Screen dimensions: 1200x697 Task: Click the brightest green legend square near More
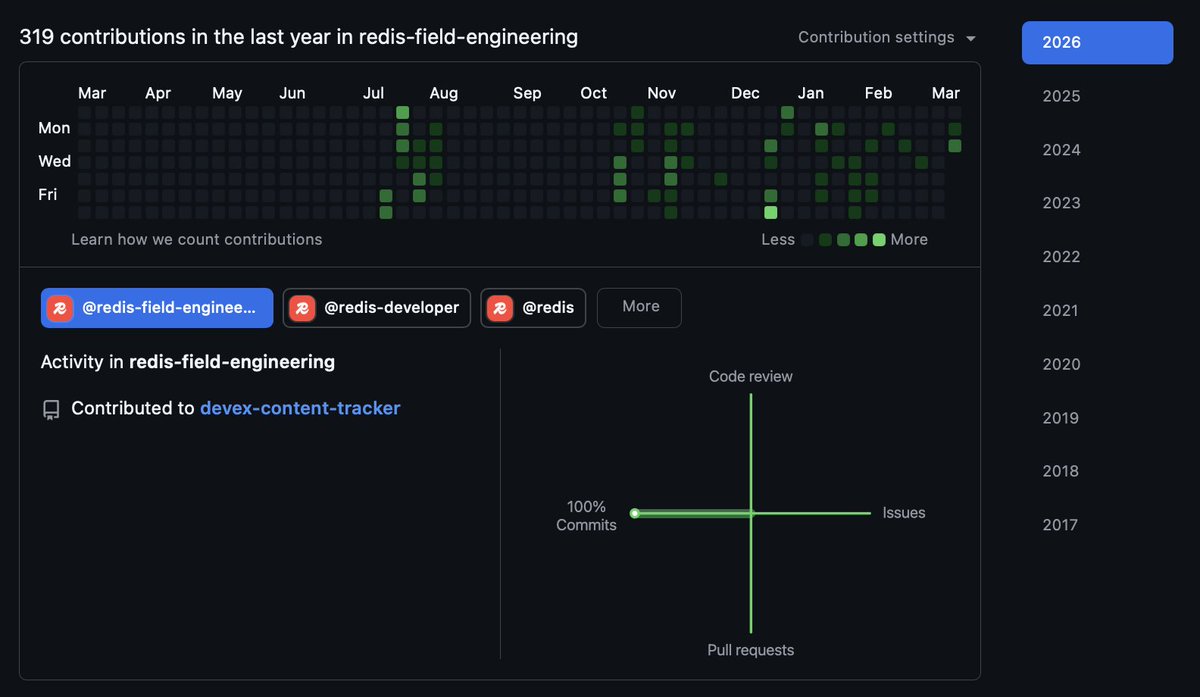point(879,240)
